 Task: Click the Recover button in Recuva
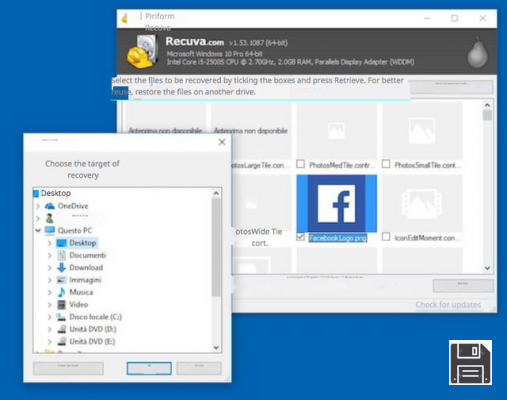463,286
